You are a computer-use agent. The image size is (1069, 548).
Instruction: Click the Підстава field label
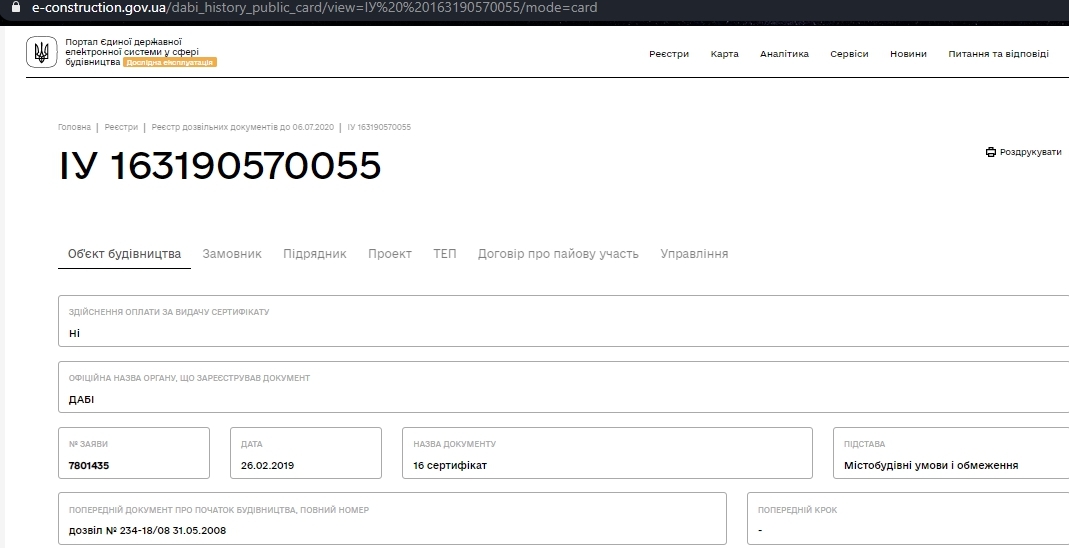[x=864, y=444]
